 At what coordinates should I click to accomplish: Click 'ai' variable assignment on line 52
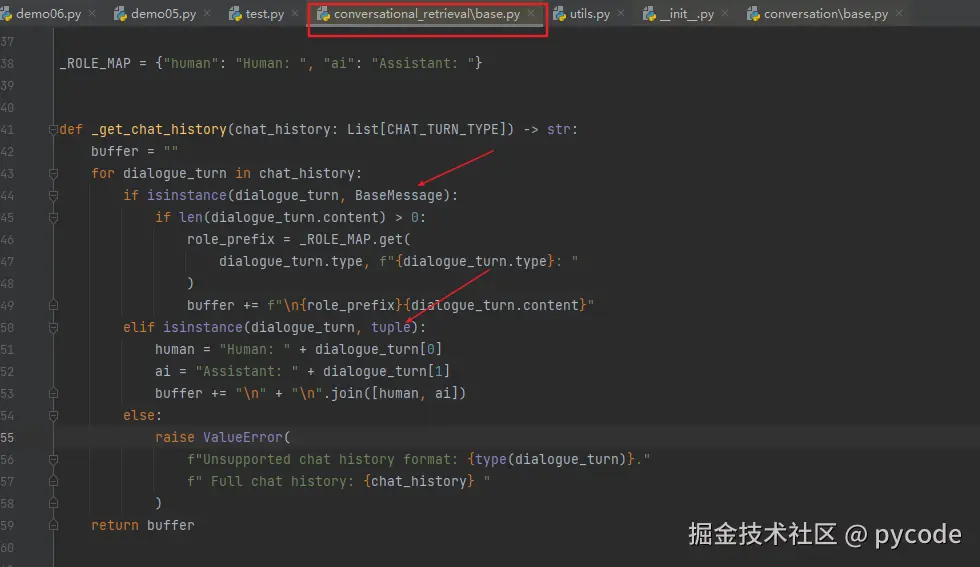pyautogui.click(x=162, y=371)
